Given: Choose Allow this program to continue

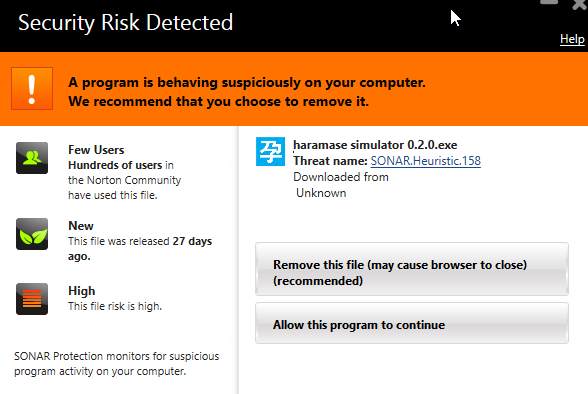Looking at the screenshot, I should [412, 323].
